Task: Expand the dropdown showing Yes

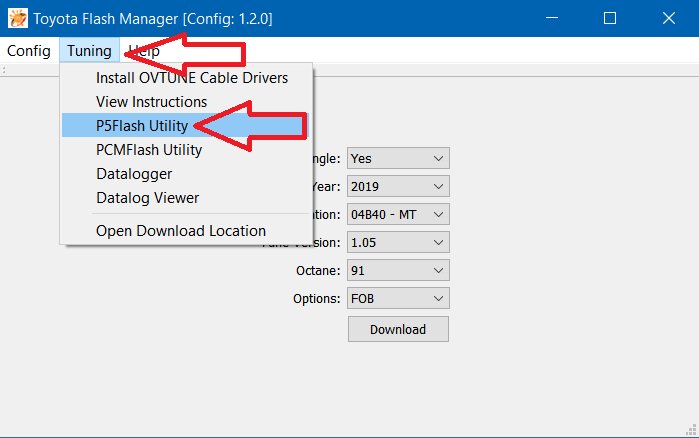Action: 398,158
